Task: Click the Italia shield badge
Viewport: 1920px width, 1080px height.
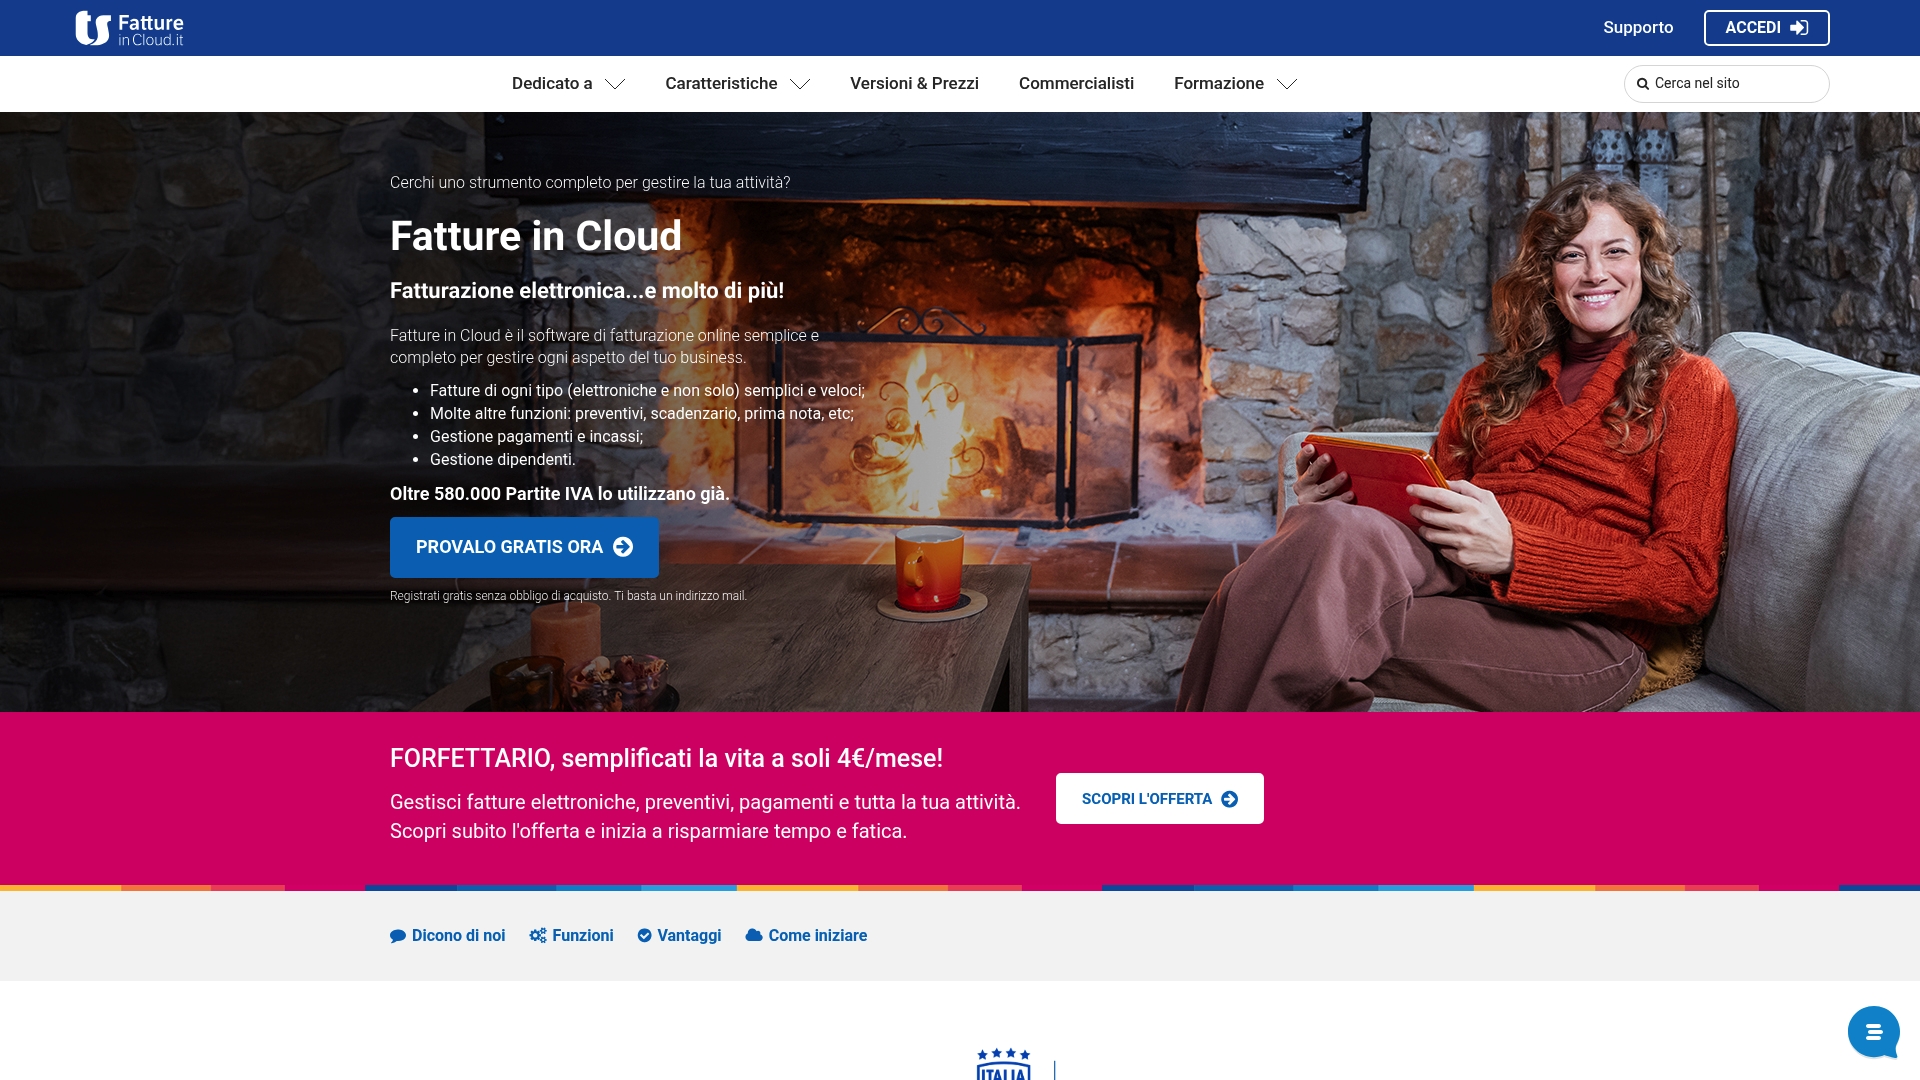Action: (x=1003, y=1066)
